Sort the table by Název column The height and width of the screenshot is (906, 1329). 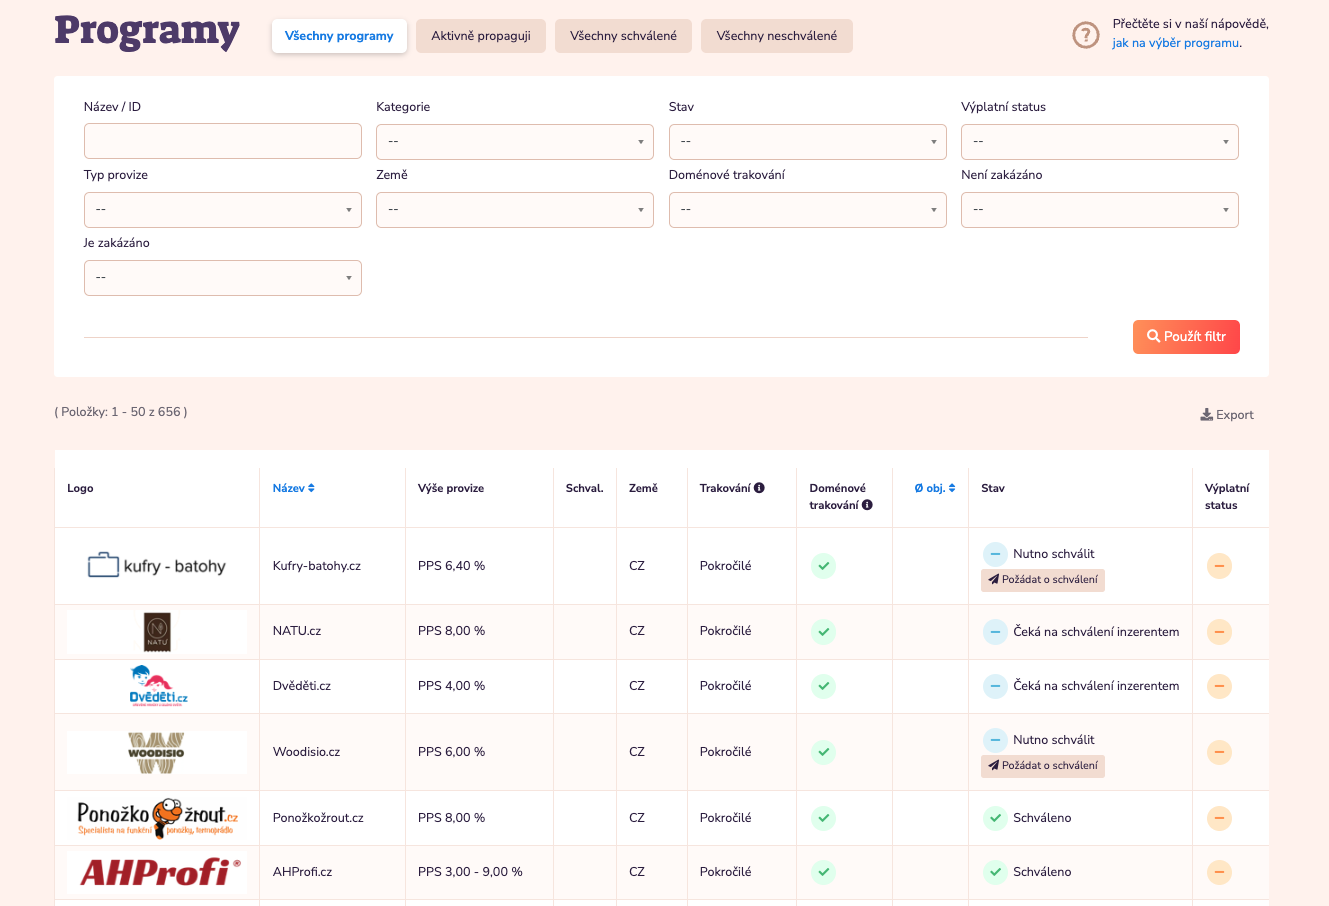(293, 488)
